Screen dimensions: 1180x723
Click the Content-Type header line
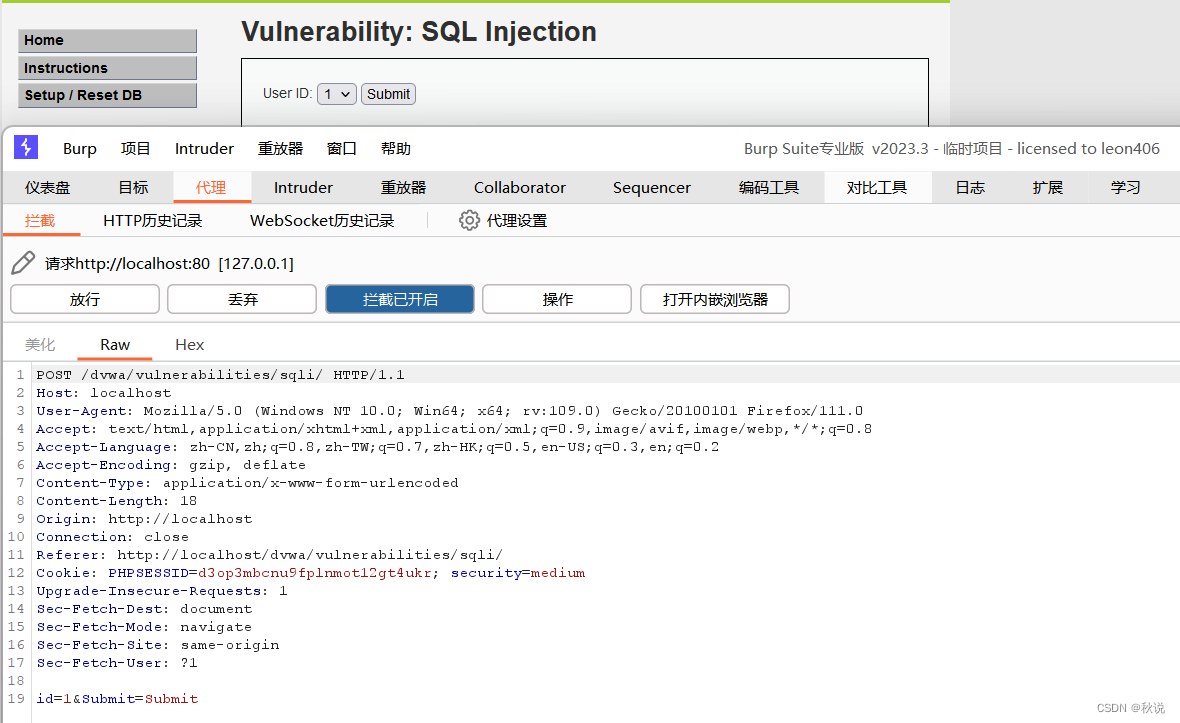click(247, 483)
